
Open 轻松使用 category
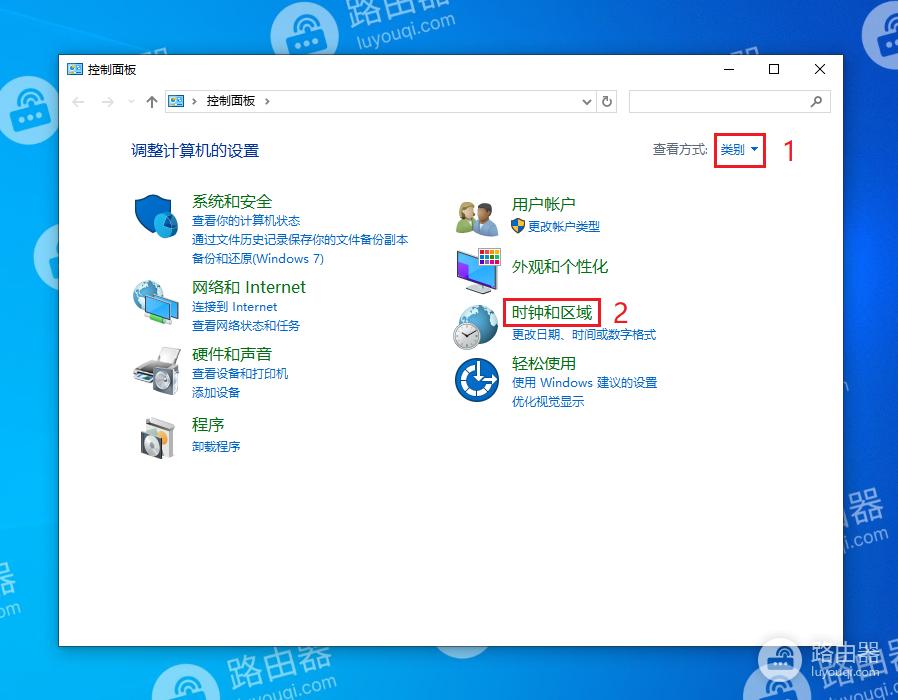tap(543, 364)
